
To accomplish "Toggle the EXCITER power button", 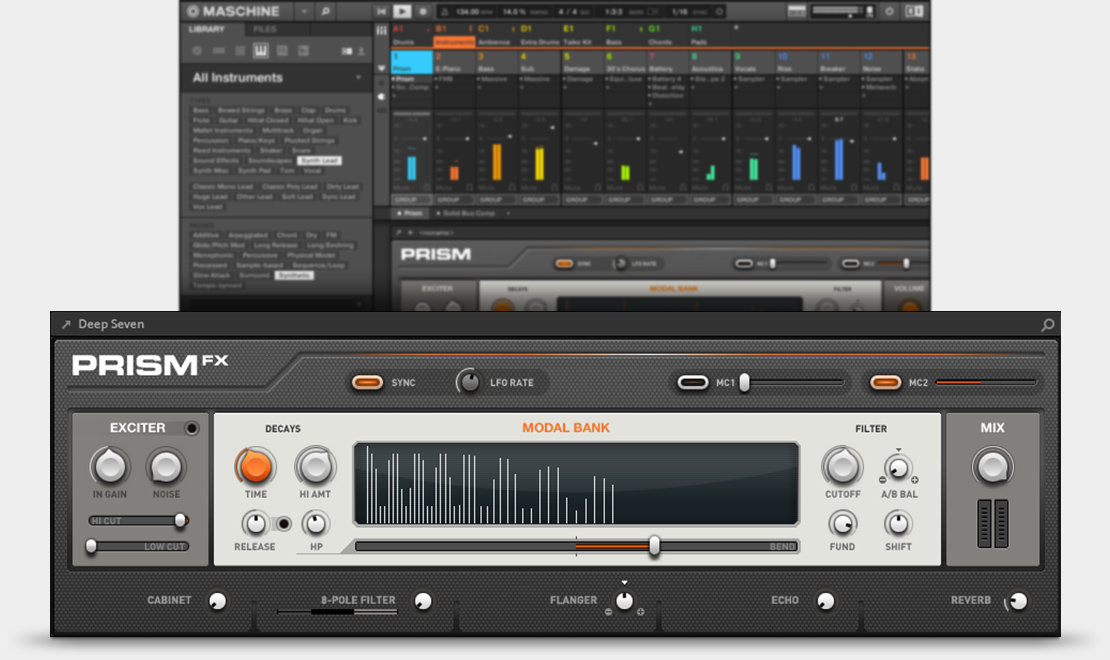I will [192, 428].
